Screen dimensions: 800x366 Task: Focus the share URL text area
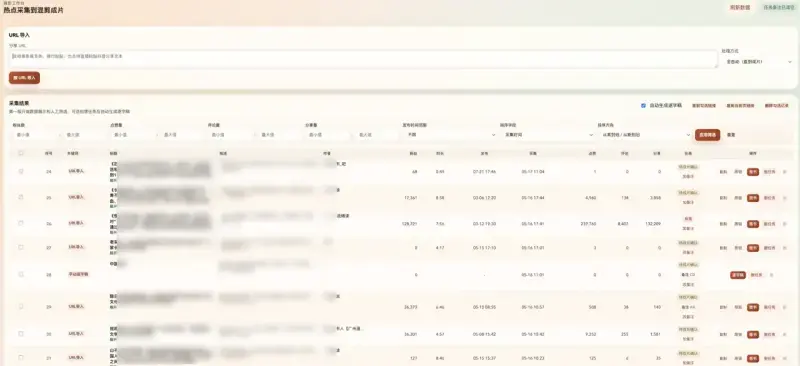363,59
